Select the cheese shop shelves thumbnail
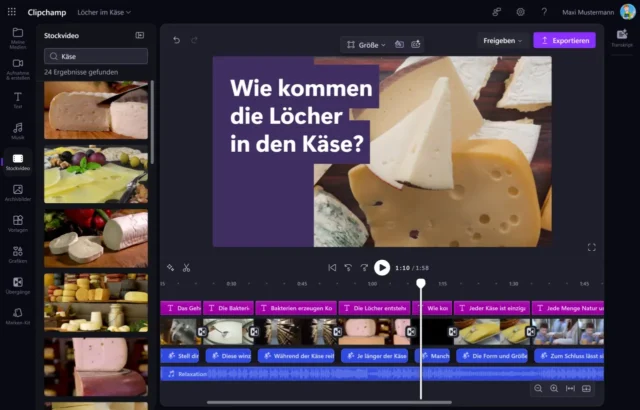Image resolution: width=640 pixels, height=410 pixels. [96, 302]
